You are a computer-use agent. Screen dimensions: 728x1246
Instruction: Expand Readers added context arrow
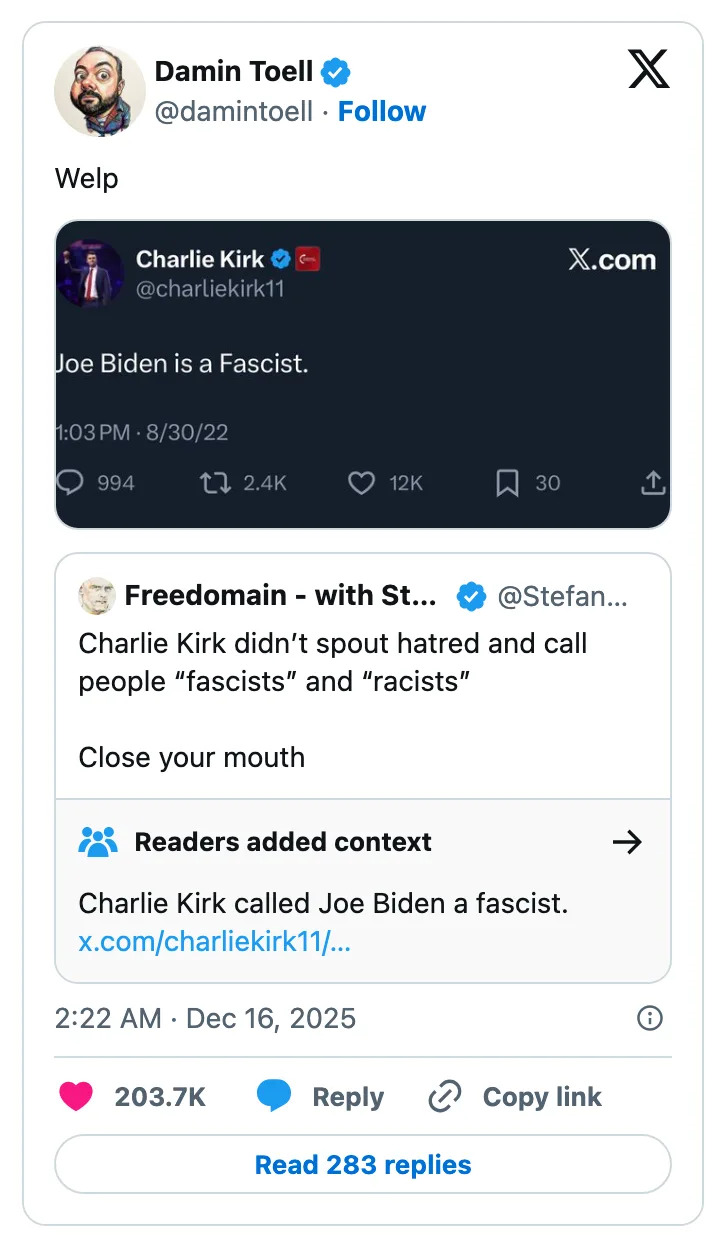coord(627,842)
